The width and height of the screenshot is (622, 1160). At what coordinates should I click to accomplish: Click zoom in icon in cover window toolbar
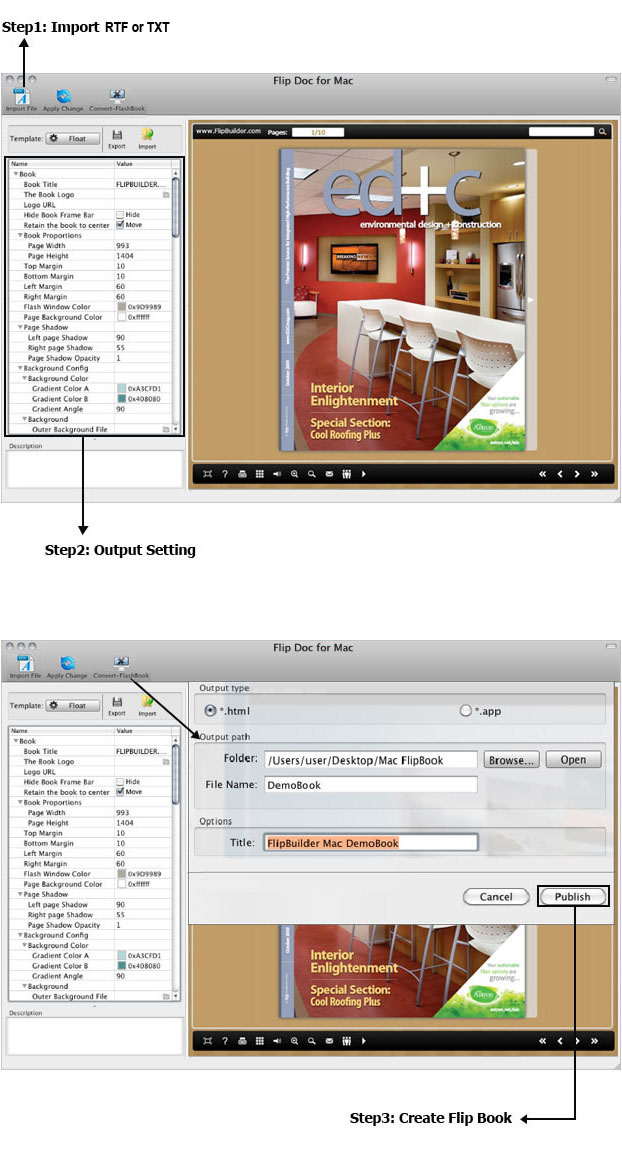294,474
